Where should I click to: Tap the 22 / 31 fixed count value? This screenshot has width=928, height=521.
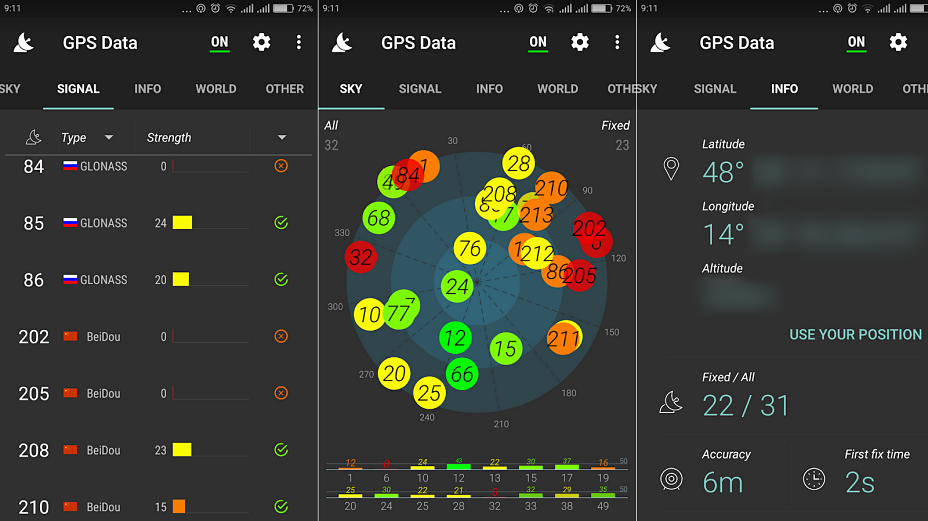(x=746, y=406)
